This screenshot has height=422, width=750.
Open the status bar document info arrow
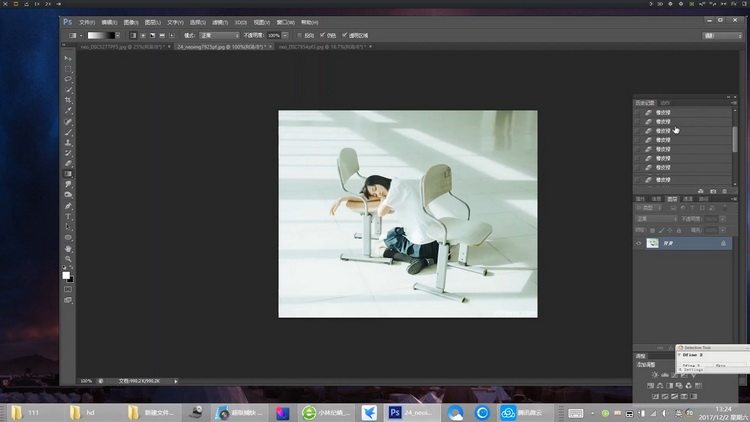(x=176, y=381)
